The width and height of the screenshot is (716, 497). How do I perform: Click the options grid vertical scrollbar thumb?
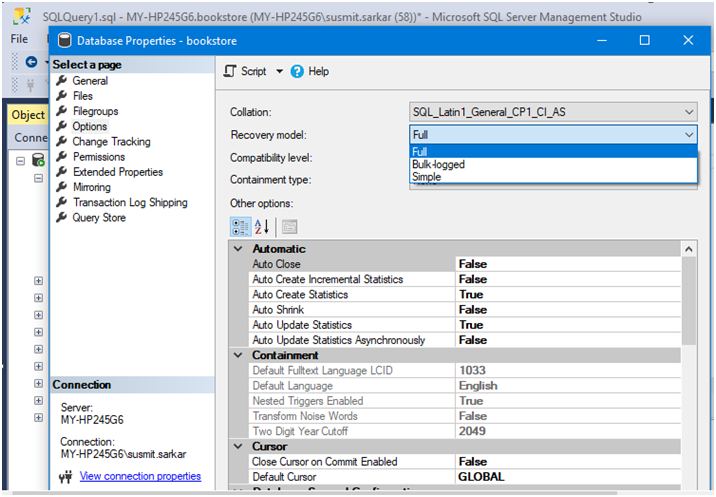(x=689, y=301)
